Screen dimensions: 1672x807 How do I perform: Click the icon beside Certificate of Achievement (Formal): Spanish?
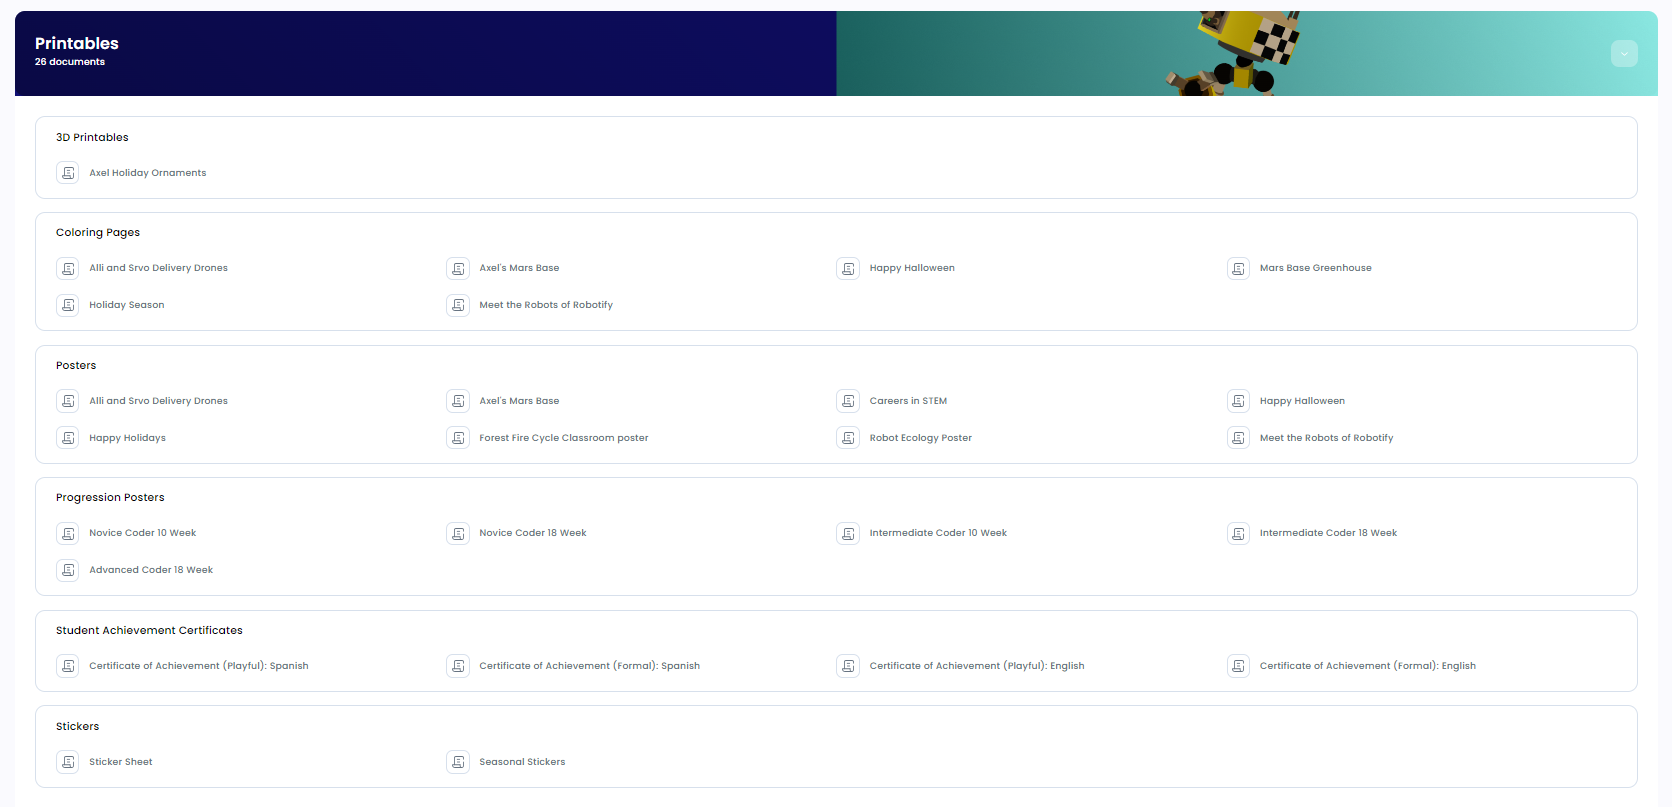pyautogui.click(x=458, y=666)
